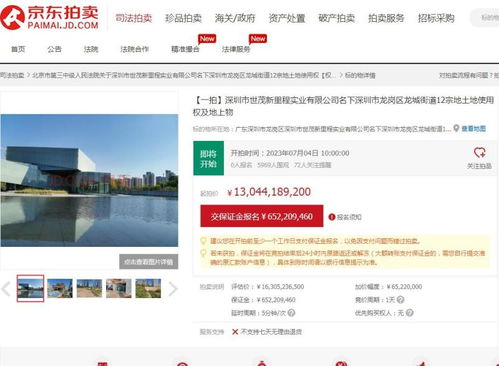This screenshot has width=499, height=366.
Task: Select the first thumbnail with red border
Action: tap(30, 288)
